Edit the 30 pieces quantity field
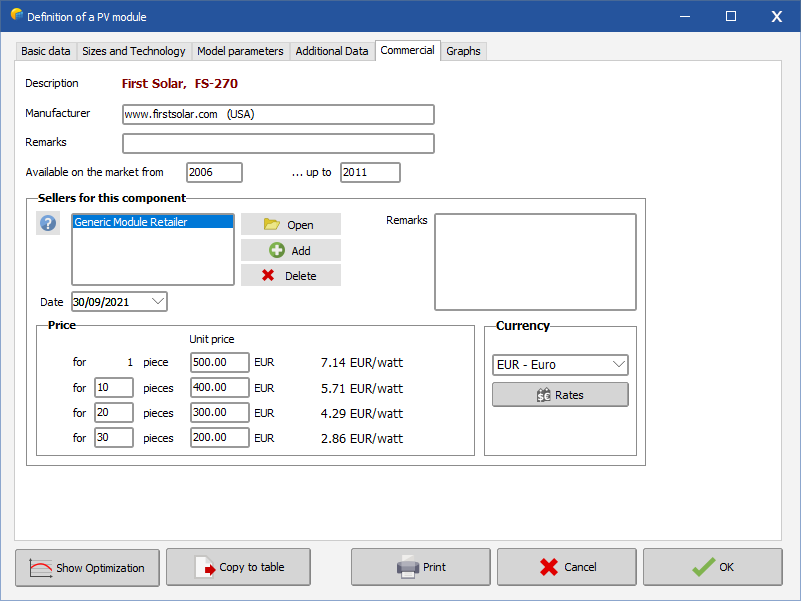 click(114, 437)
